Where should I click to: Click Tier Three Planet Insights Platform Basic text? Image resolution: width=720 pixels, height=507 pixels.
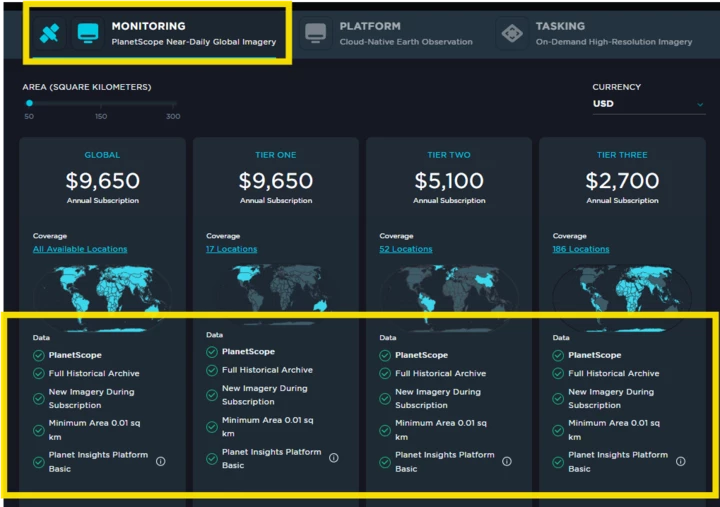(618, 462)
